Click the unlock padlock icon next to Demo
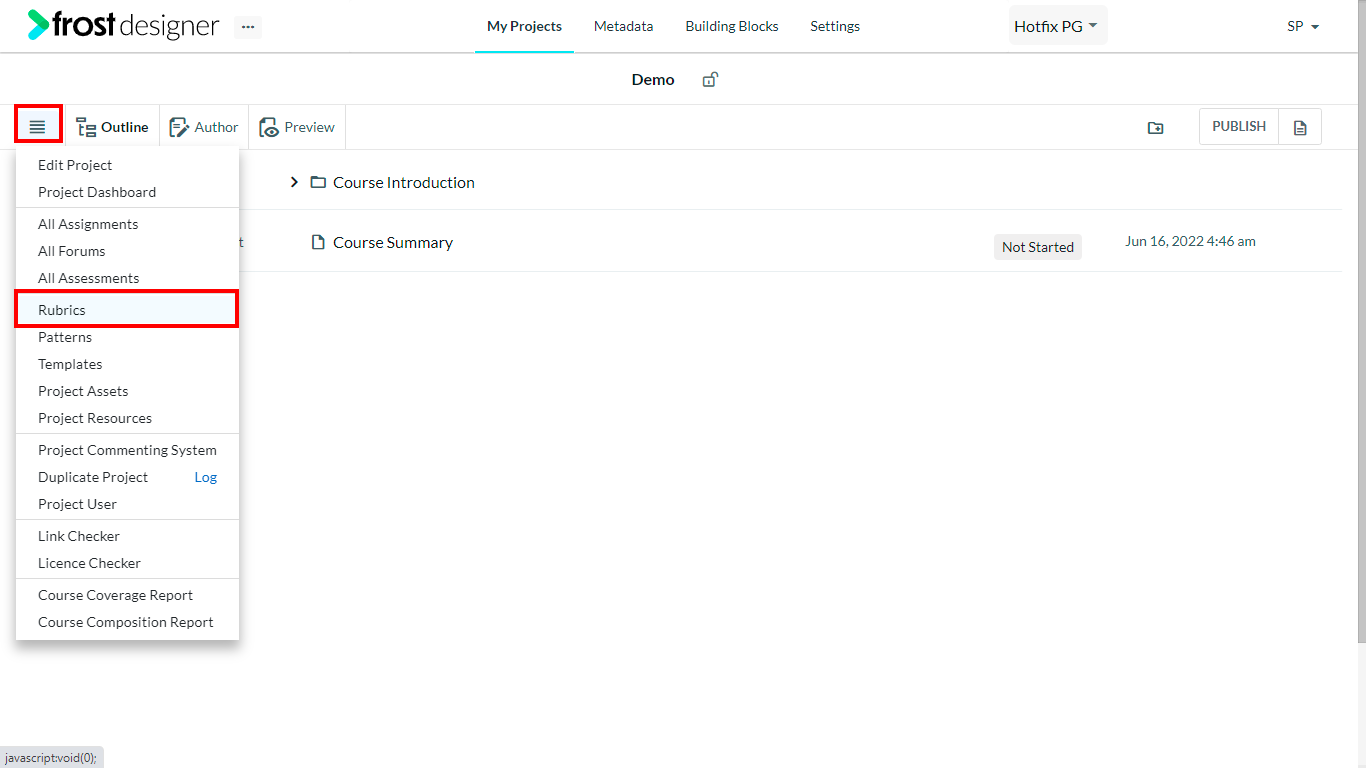 (x=710, y=79)
